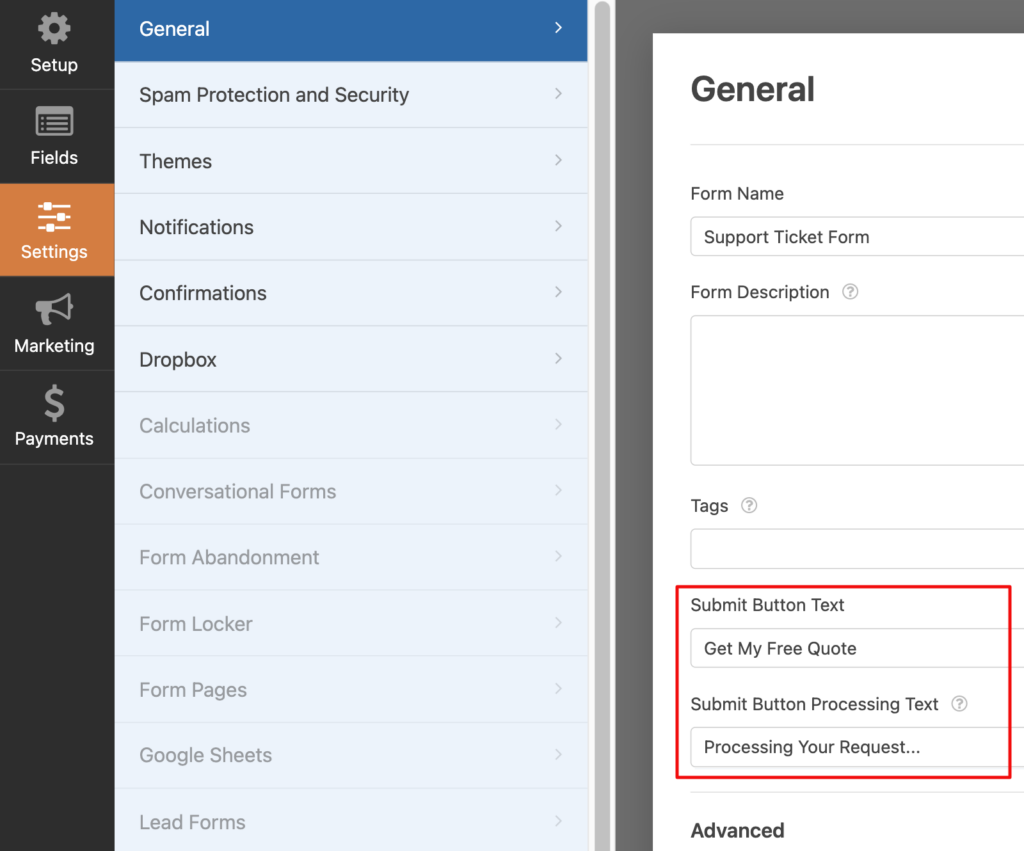This screenshot has width=1024, height=851.
Task: Click the chevron on the Notifications row
Action: [558, 226]
